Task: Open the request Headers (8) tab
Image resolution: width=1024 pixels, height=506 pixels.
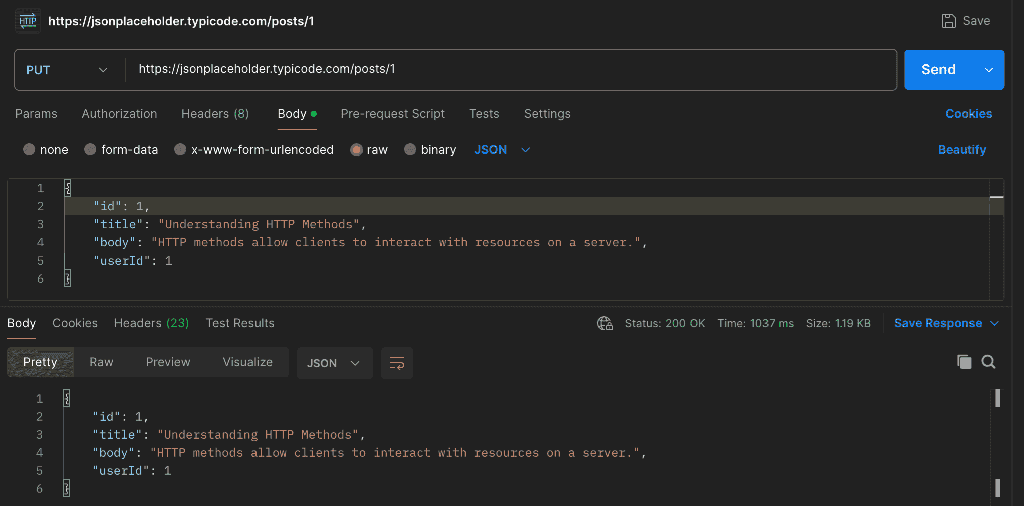Action: coord(215,114)
